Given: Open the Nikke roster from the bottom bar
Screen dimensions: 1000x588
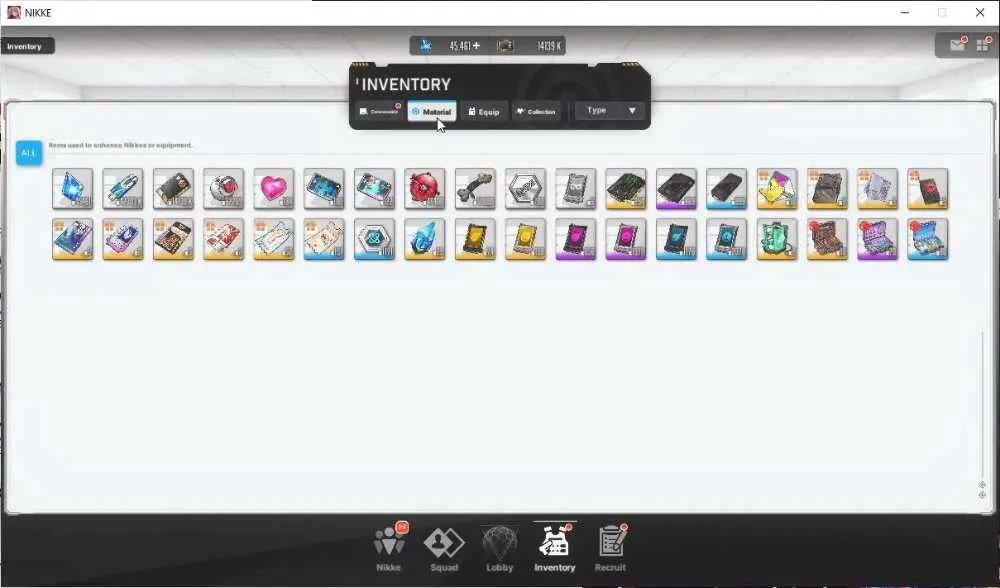Looking at the screenshot, I should coord(388,548).
